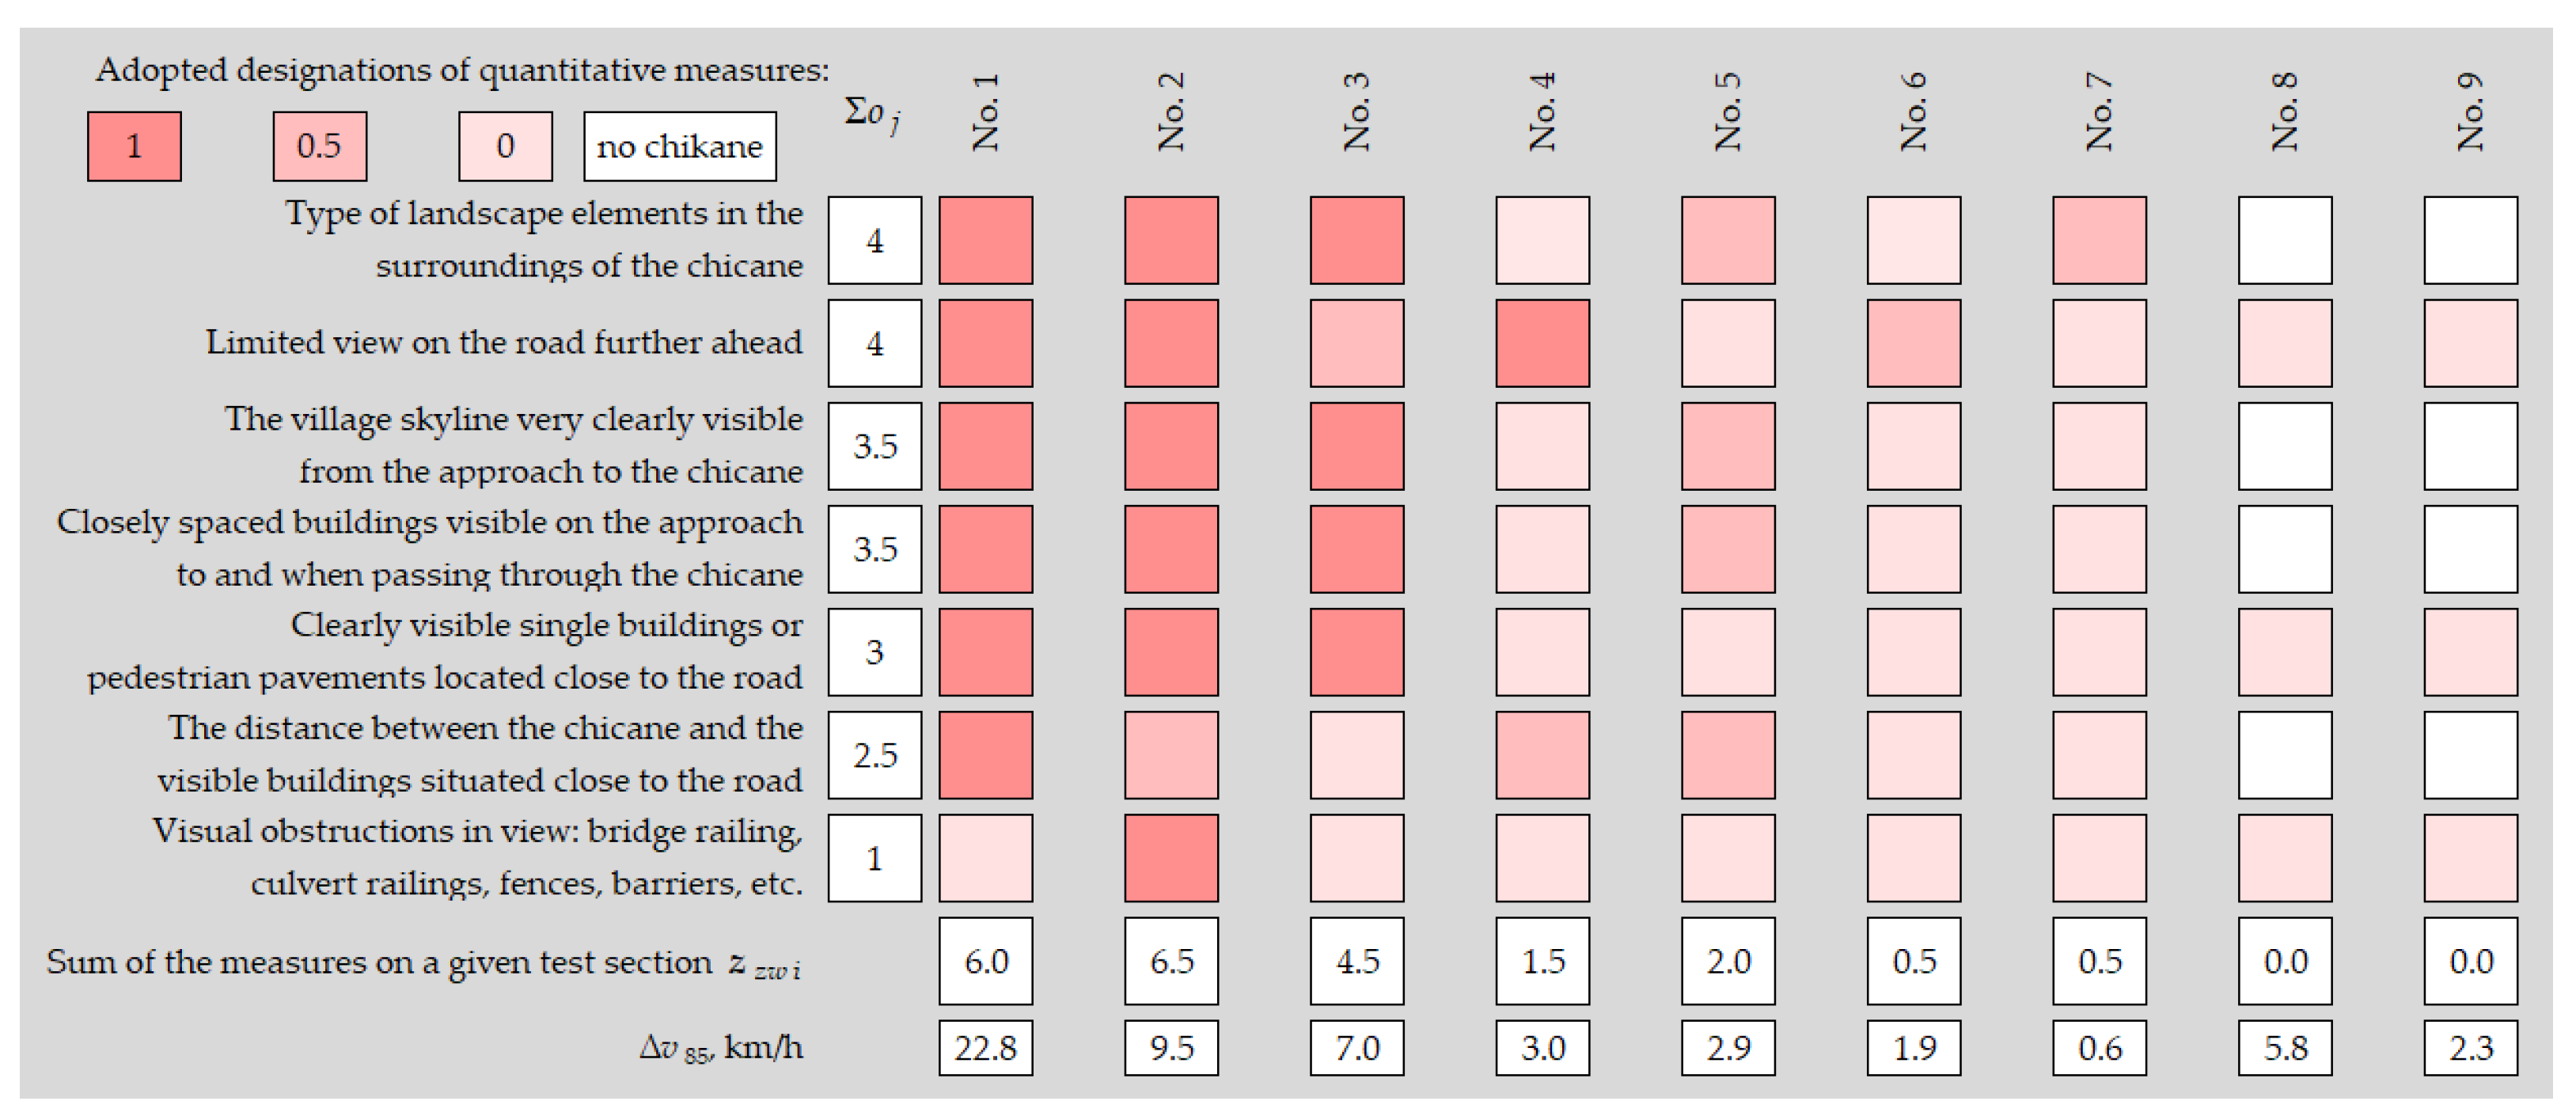
Task: Click the No. 1 column header
Action: (x=986, y=112)
